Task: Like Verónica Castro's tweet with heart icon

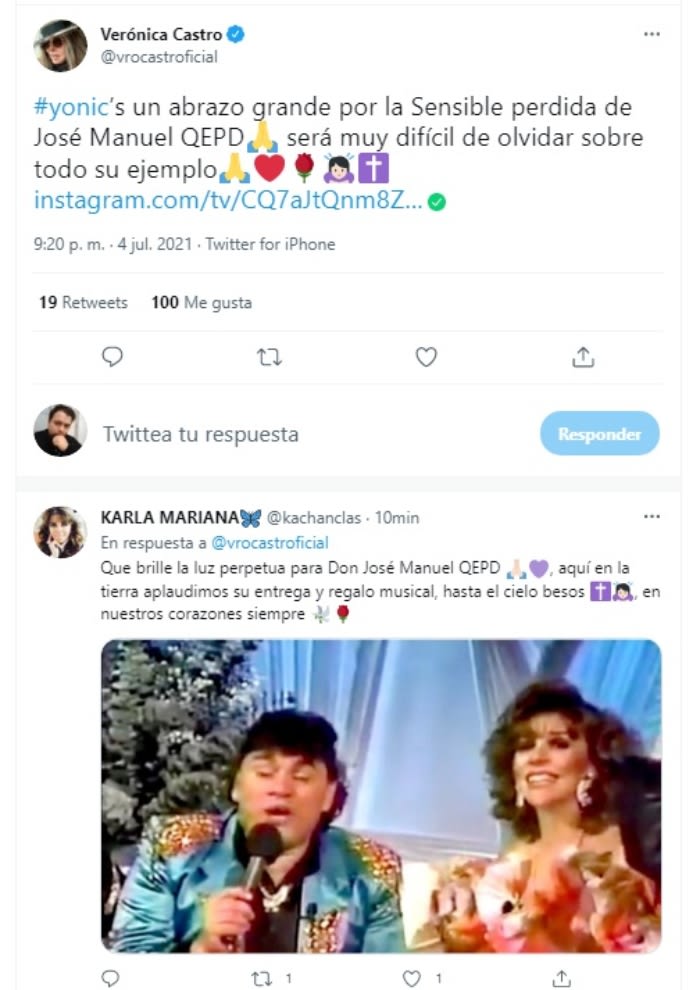Action: click(x=426, y=357)
